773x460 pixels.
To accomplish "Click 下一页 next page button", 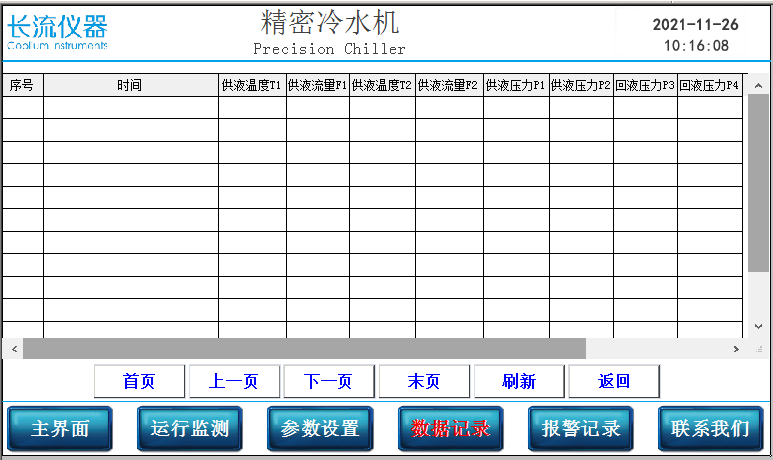I will point(328,381).
